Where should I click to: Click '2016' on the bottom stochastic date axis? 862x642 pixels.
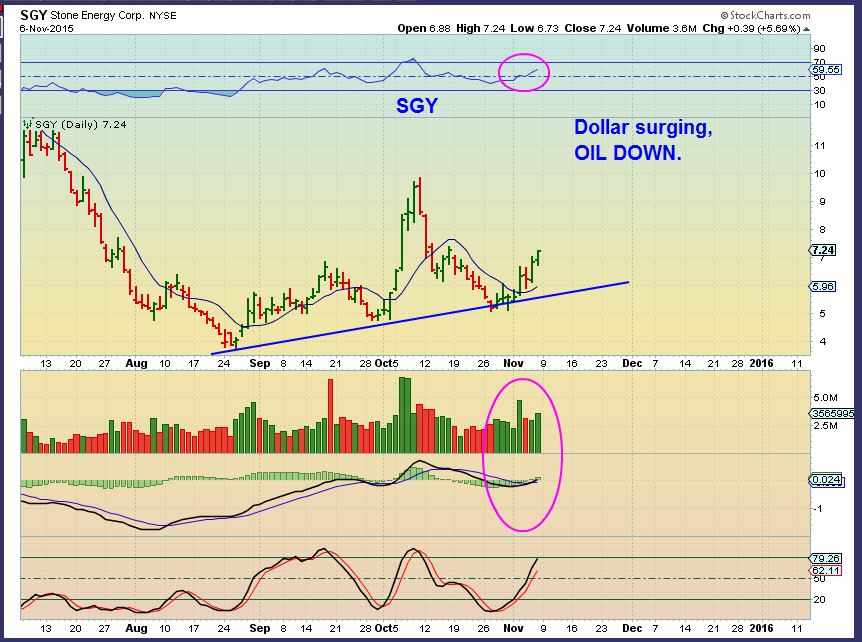pos(761,628)
